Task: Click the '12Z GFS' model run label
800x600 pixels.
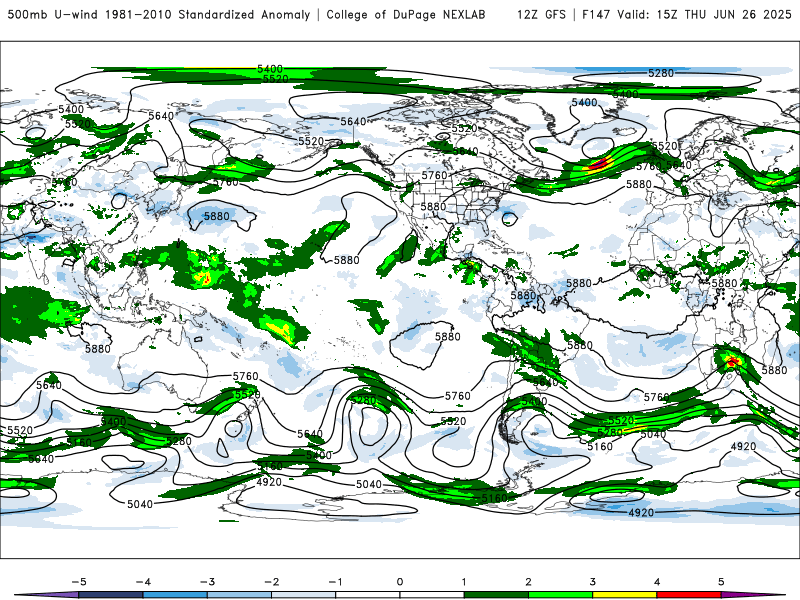Action: pos(541,14)
